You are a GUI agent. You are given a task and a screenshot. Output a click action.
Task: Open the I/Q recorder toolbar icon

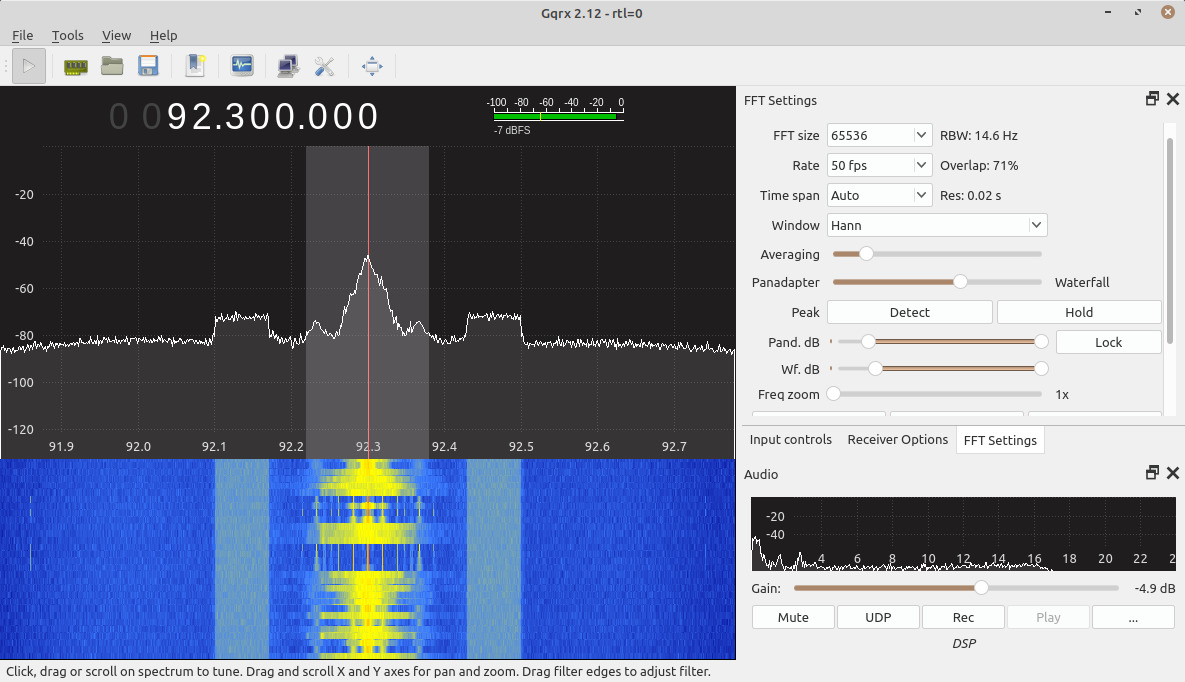click(242, 66)
